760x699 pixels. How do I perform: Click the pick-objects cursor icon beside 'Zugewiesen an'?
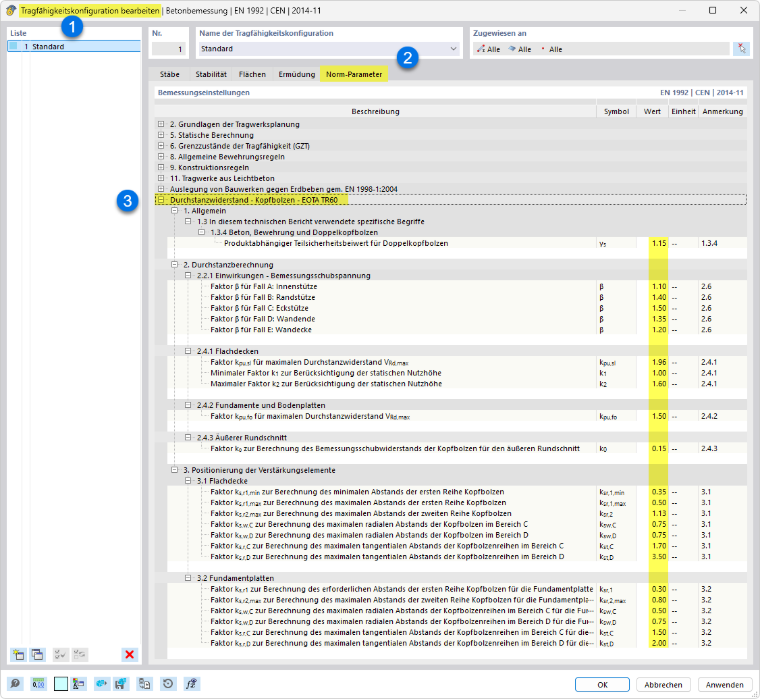point(741,49)
